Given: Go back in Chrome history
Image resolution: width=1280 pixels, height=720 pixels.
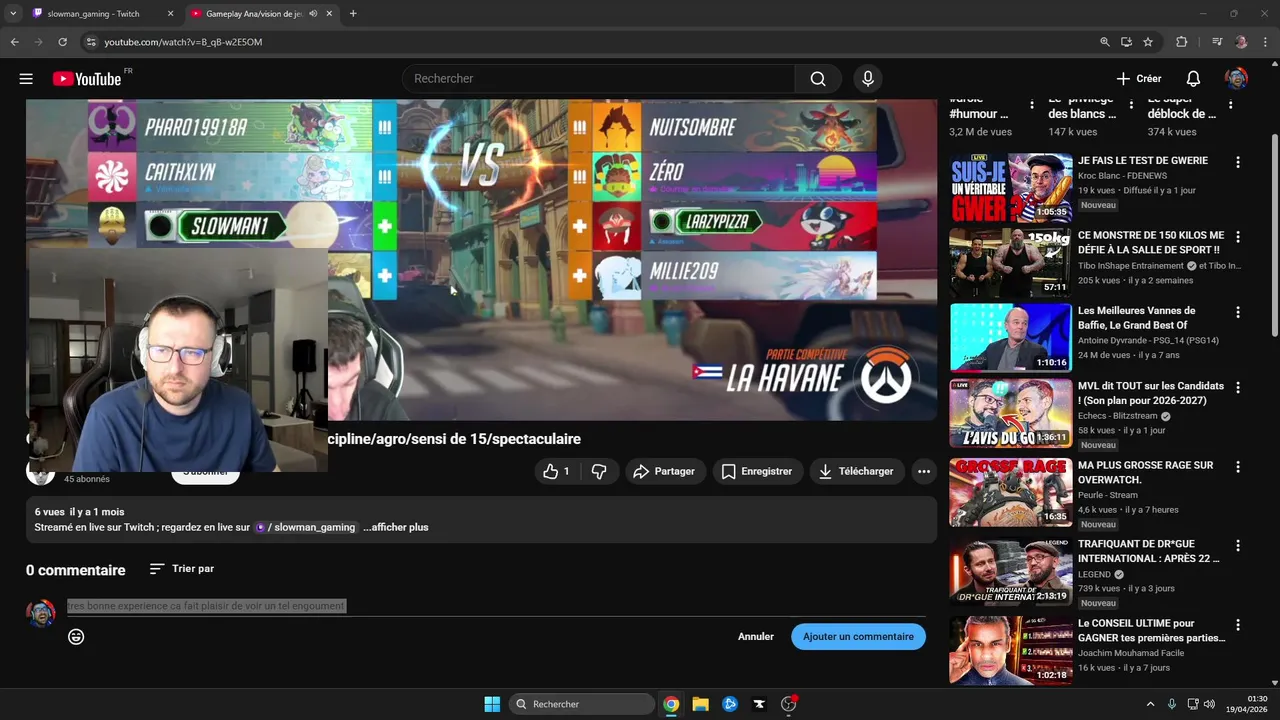Looking at the screenshot, I should tap(14, 42).
